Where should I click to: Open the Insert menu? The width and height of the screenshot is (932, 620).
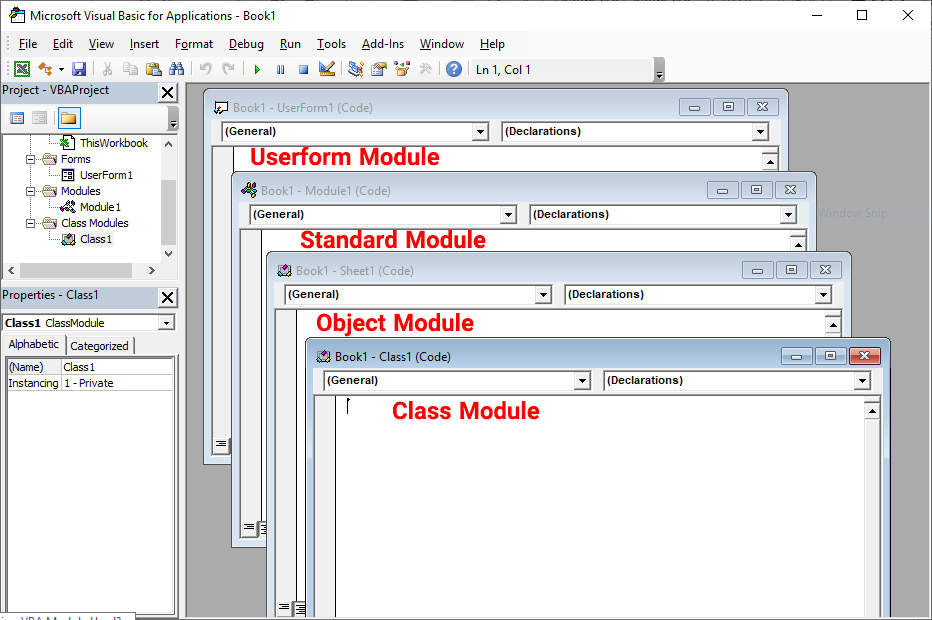click(144, 44)
